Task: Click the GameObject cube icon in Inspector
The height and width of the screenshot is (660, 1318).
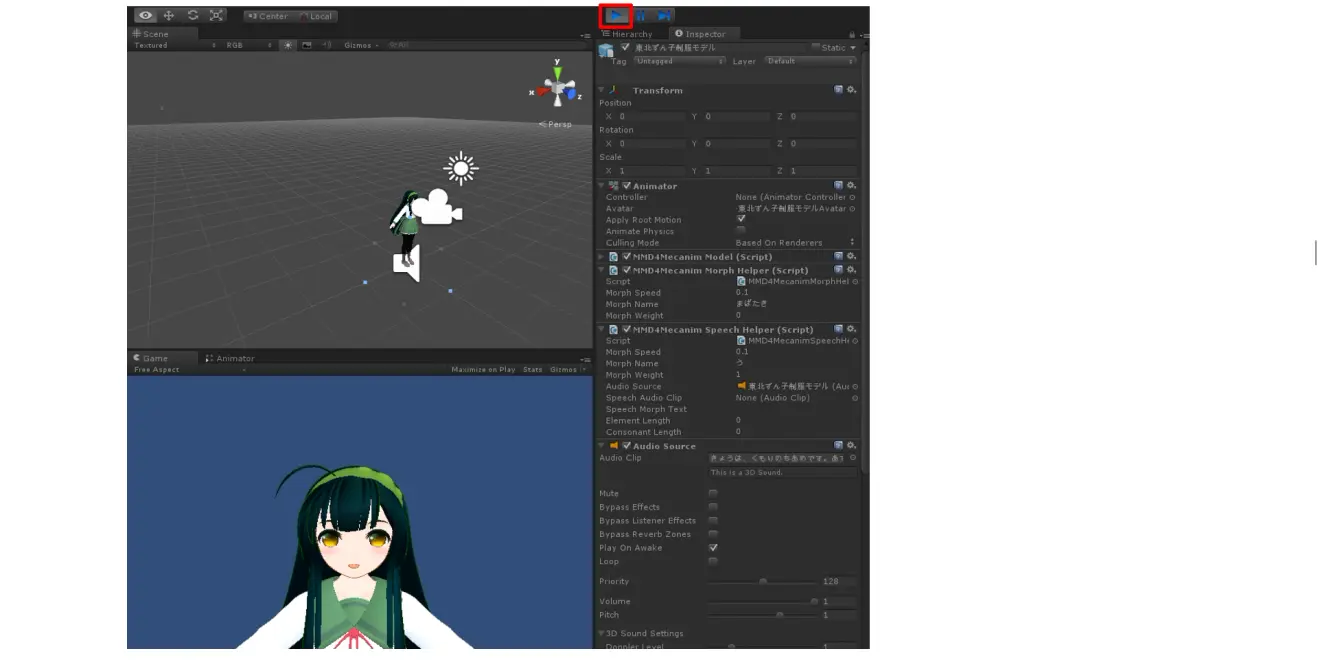Action: pos(606,51)
